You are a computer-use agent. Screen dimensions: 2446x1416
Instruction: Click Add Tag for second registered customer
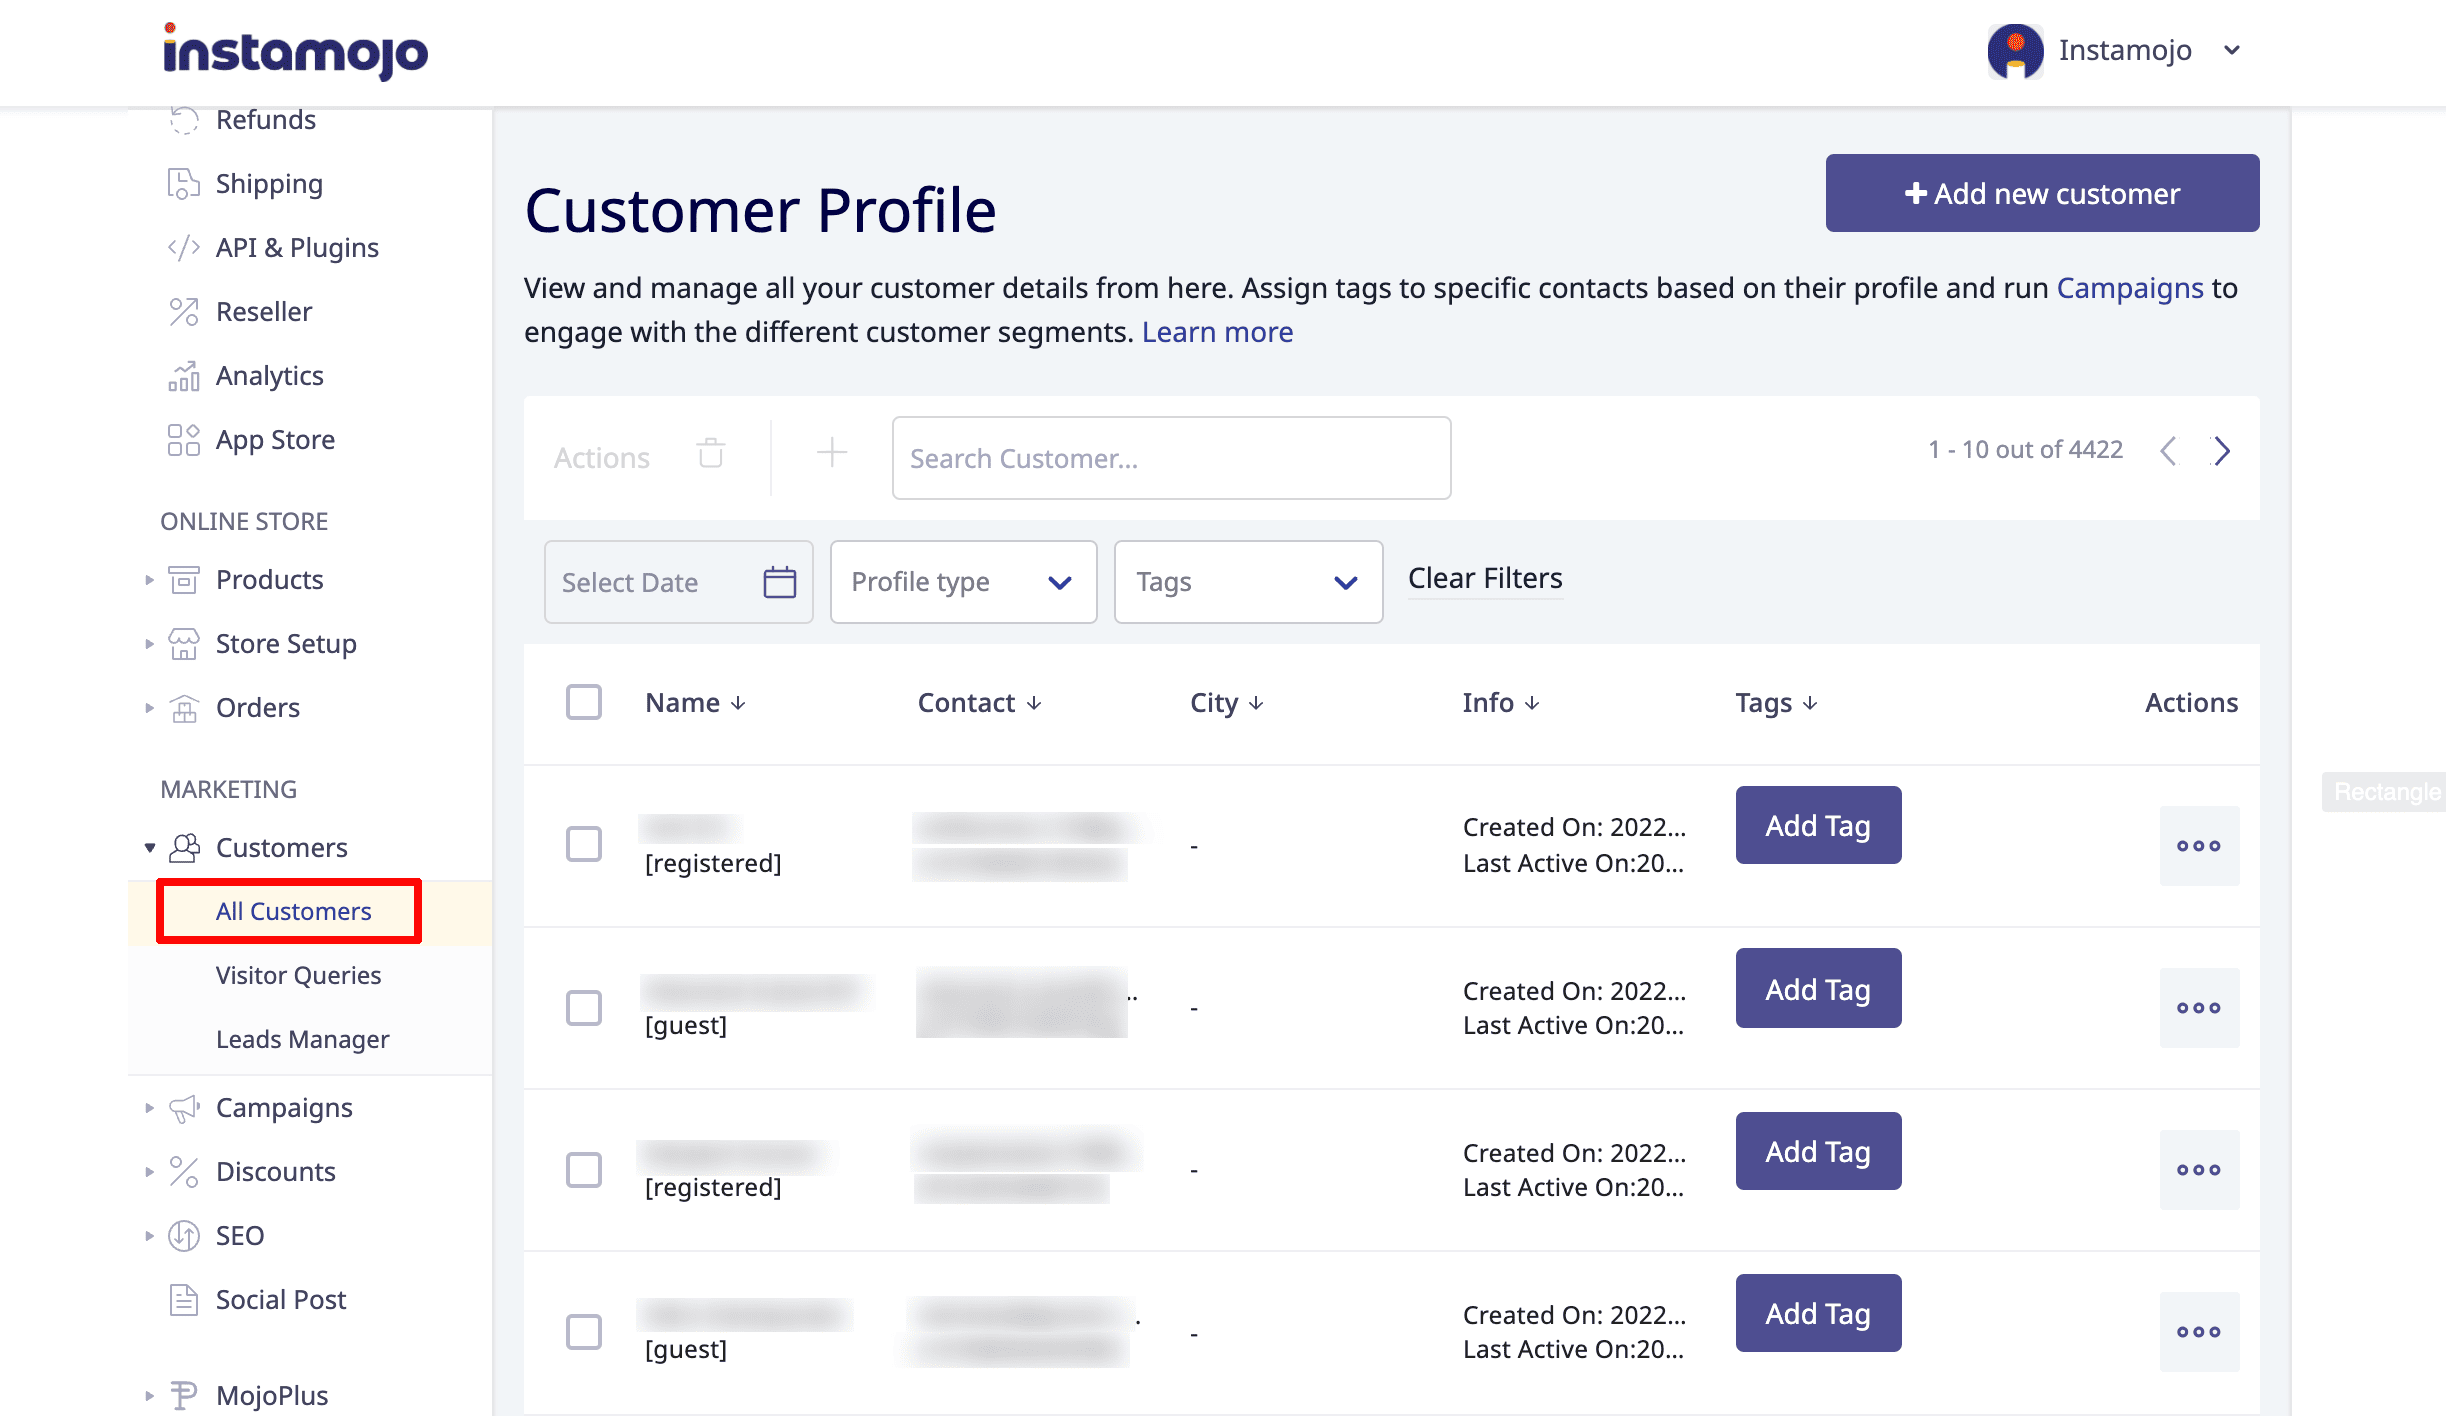[x=1818, y=1151]
